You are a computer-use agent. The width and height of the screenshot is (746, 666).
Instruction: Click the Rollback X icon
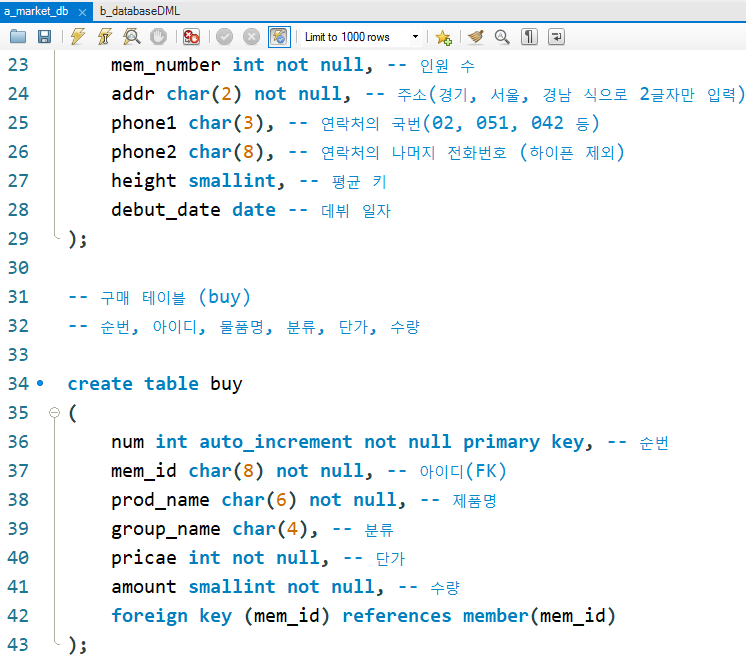coord(251,37)
